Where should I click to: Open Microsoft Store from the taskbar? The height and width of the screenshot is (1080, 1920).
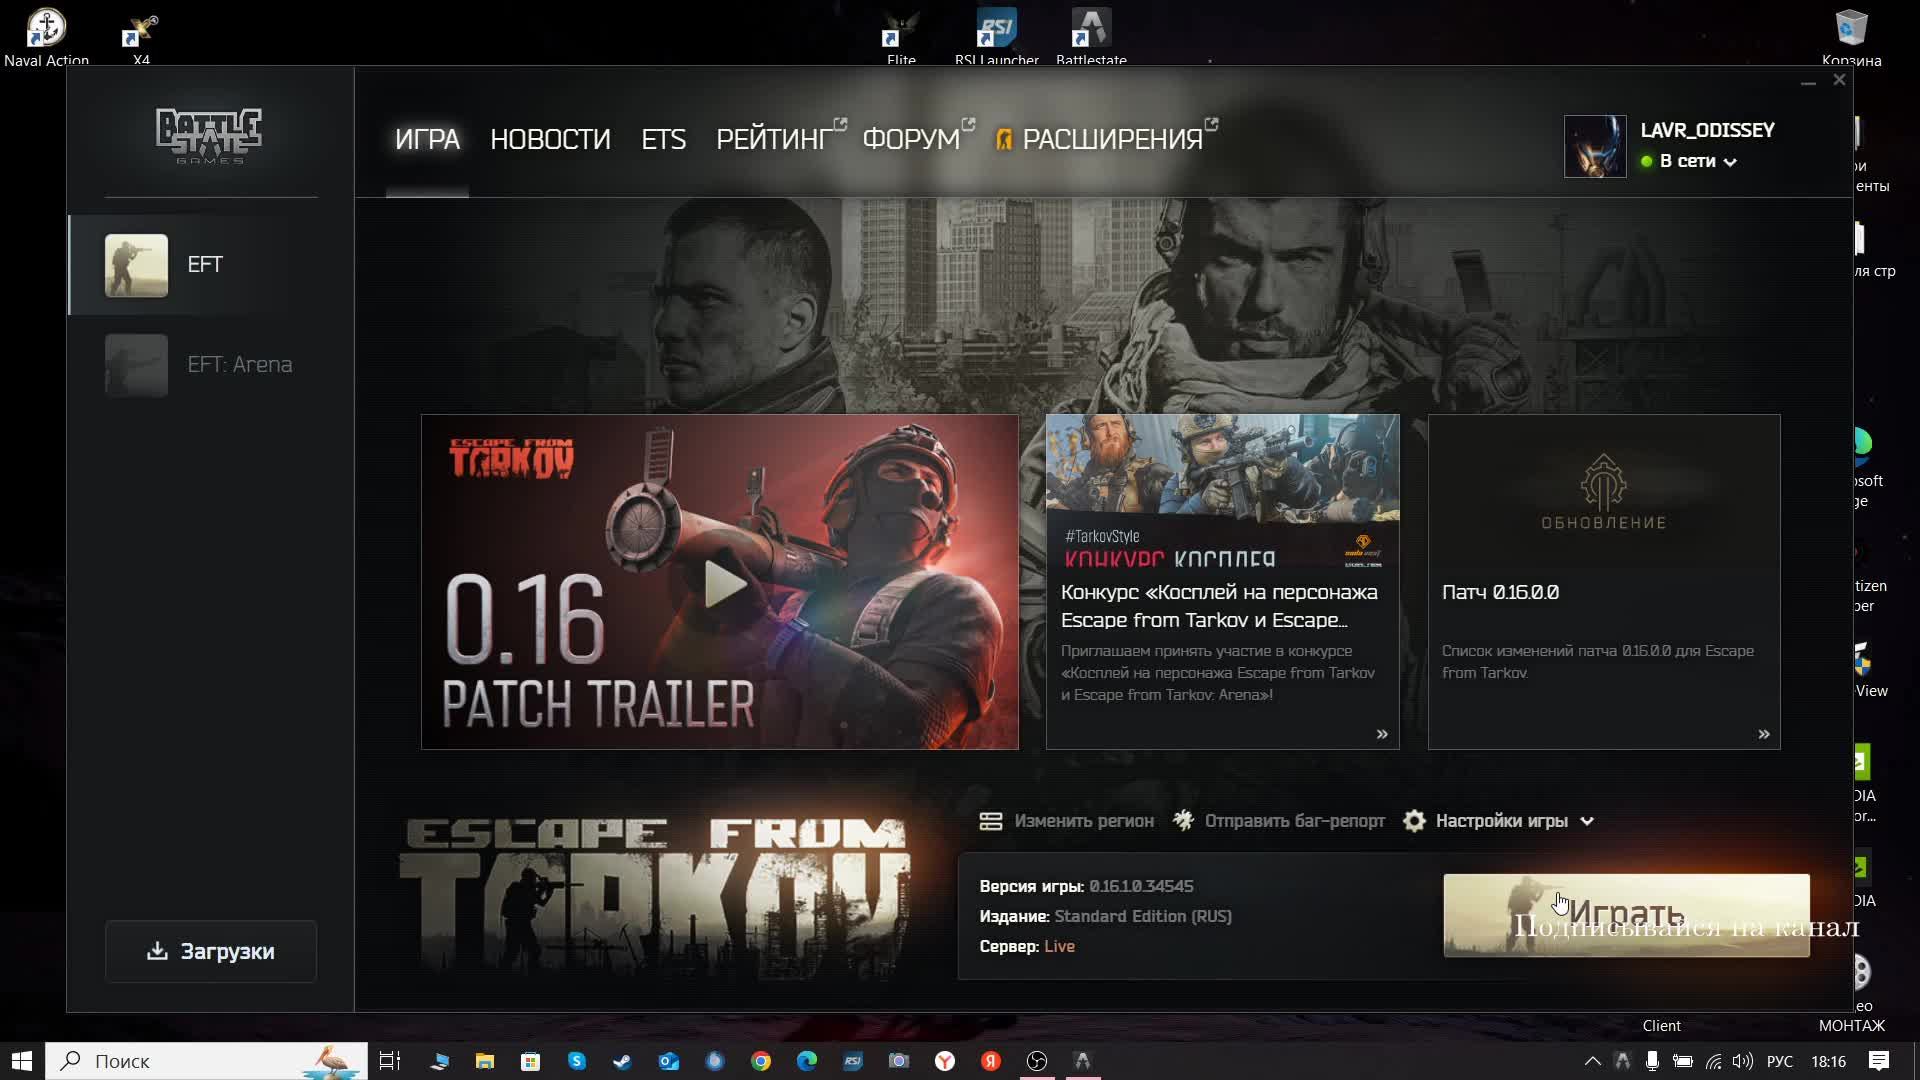pos(531,1061)
